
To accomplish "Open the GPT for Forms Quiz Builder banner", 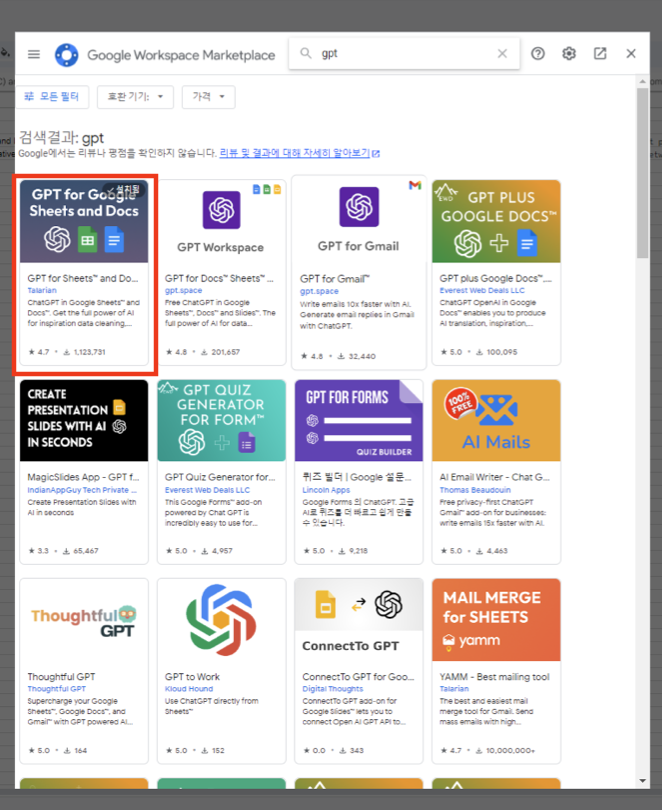I will [359, 420].
